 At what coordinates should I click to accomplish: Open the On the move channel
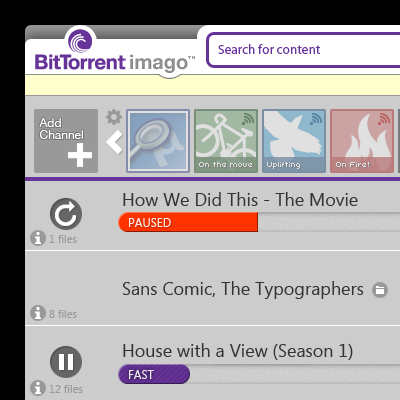226,141
